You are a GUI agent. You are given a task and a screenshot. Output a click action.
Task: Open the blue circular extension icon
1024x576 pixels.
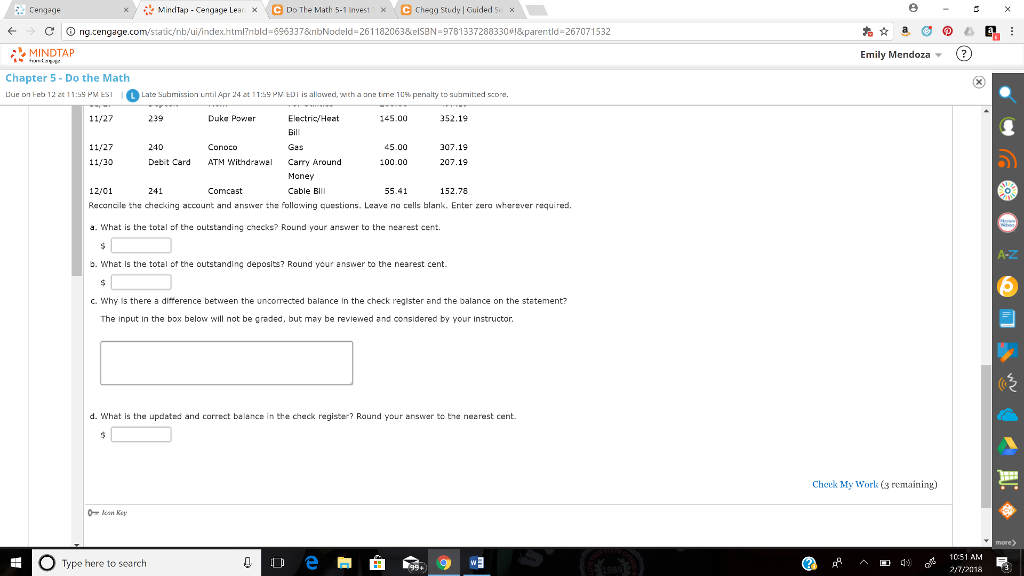tap(927, 31)
